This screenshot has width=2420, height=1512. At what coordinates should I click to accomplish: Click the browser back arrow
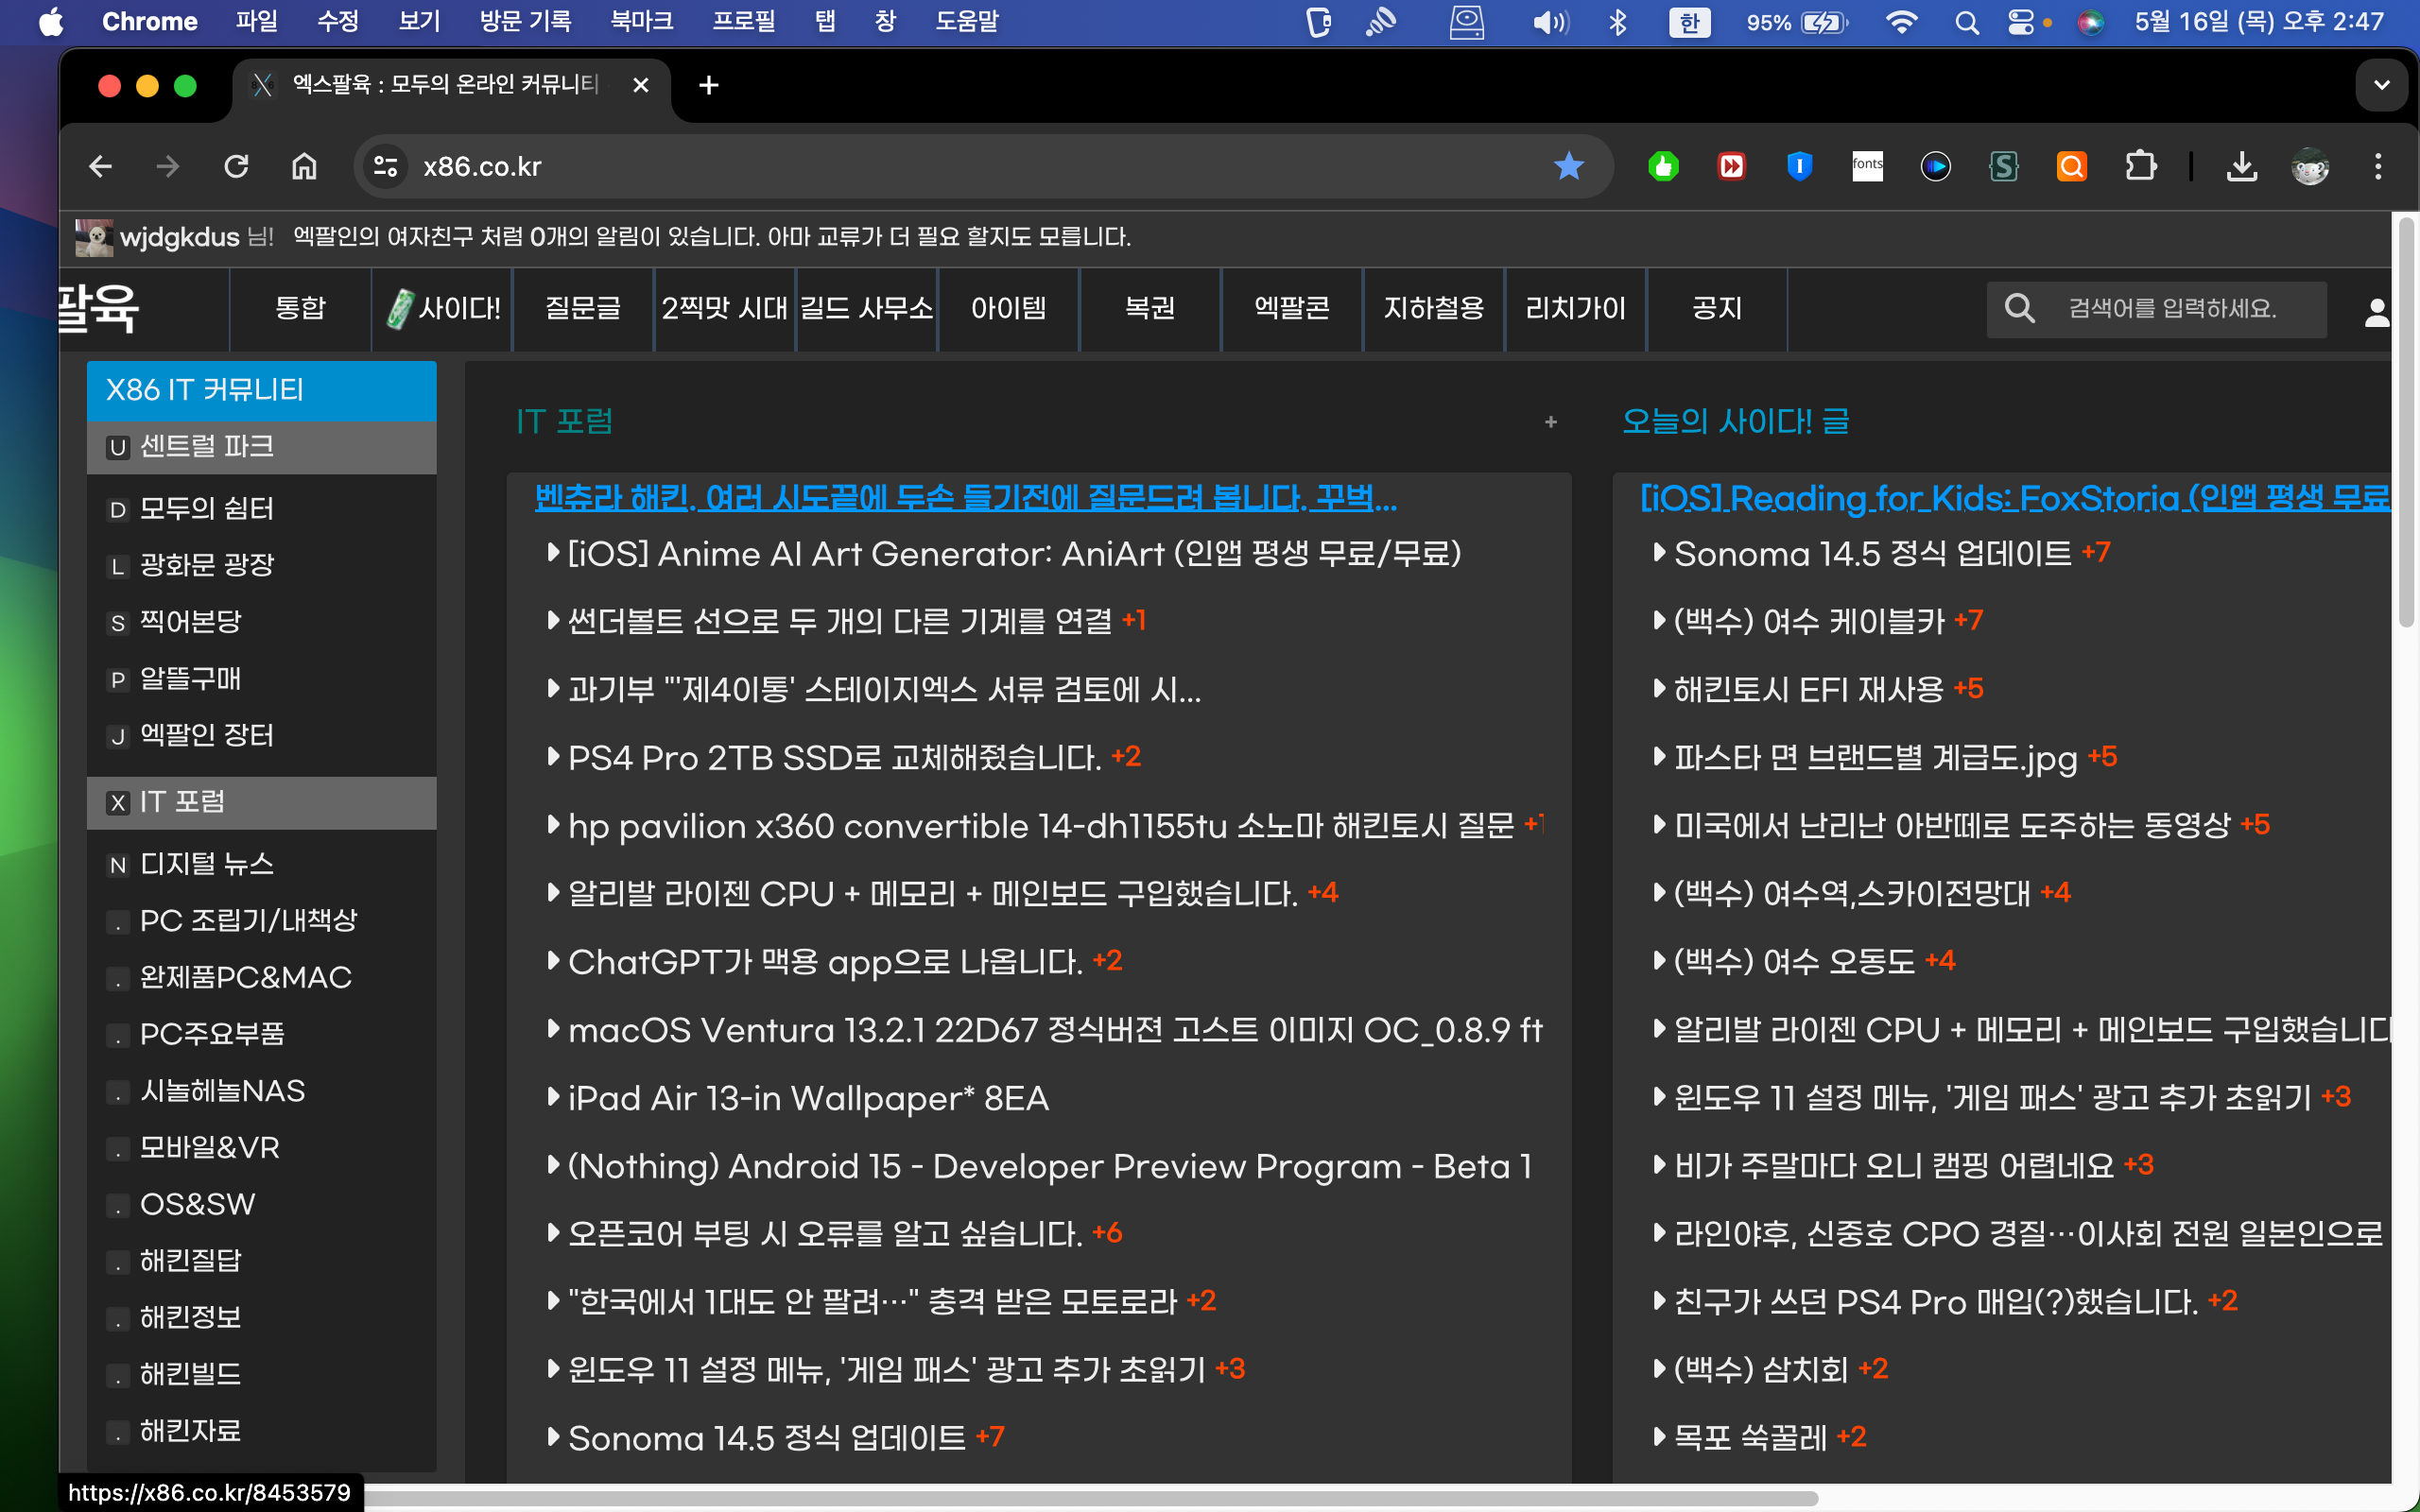pos(100,166)
